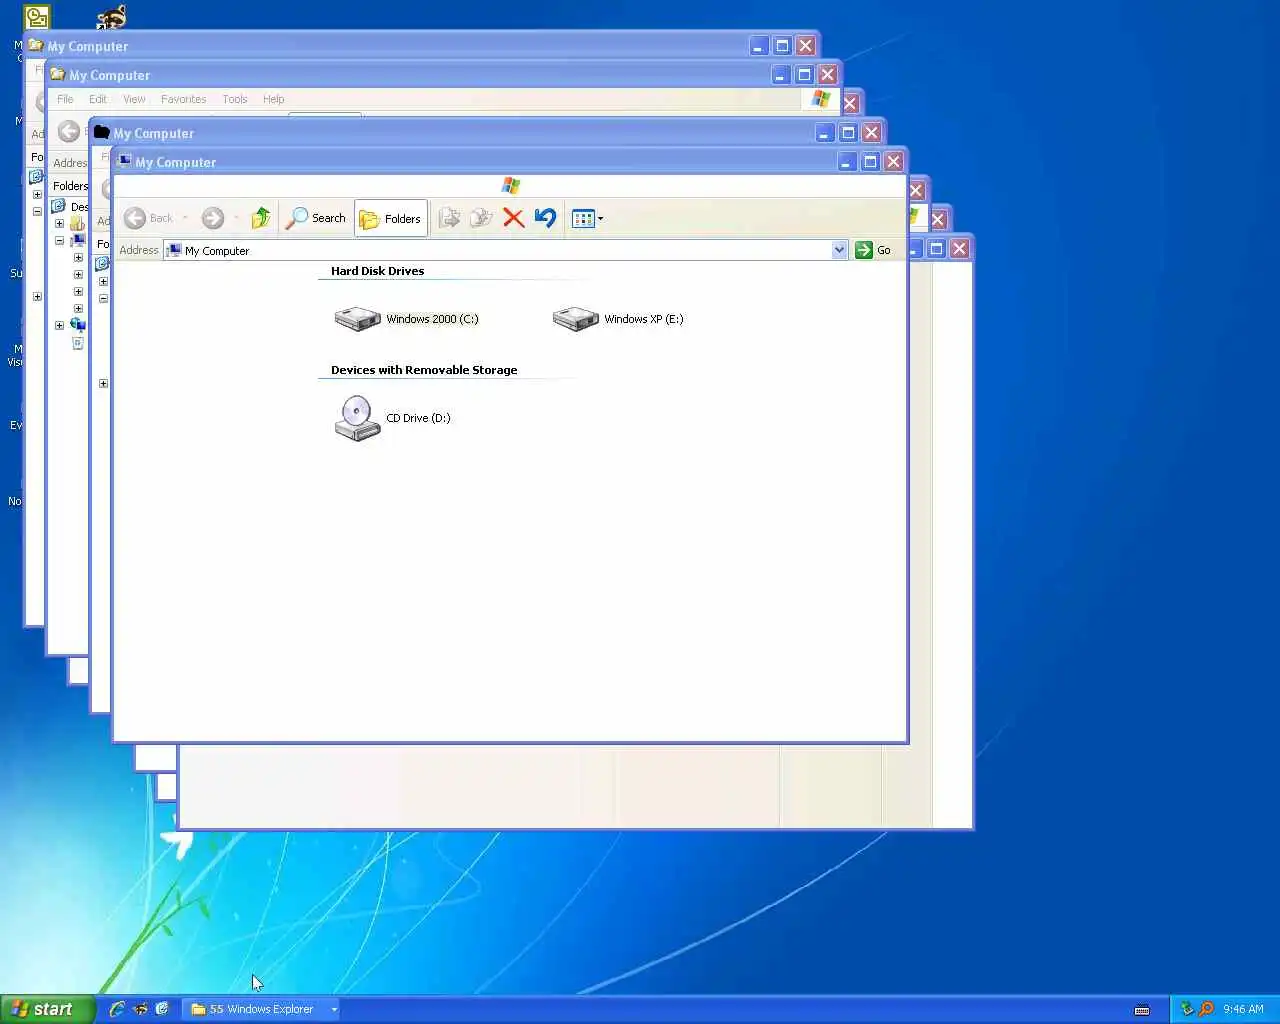Screen dimensions: 1280x1024
Task: Select the yellow clock icon on the desktop
Action: (37, 17)
